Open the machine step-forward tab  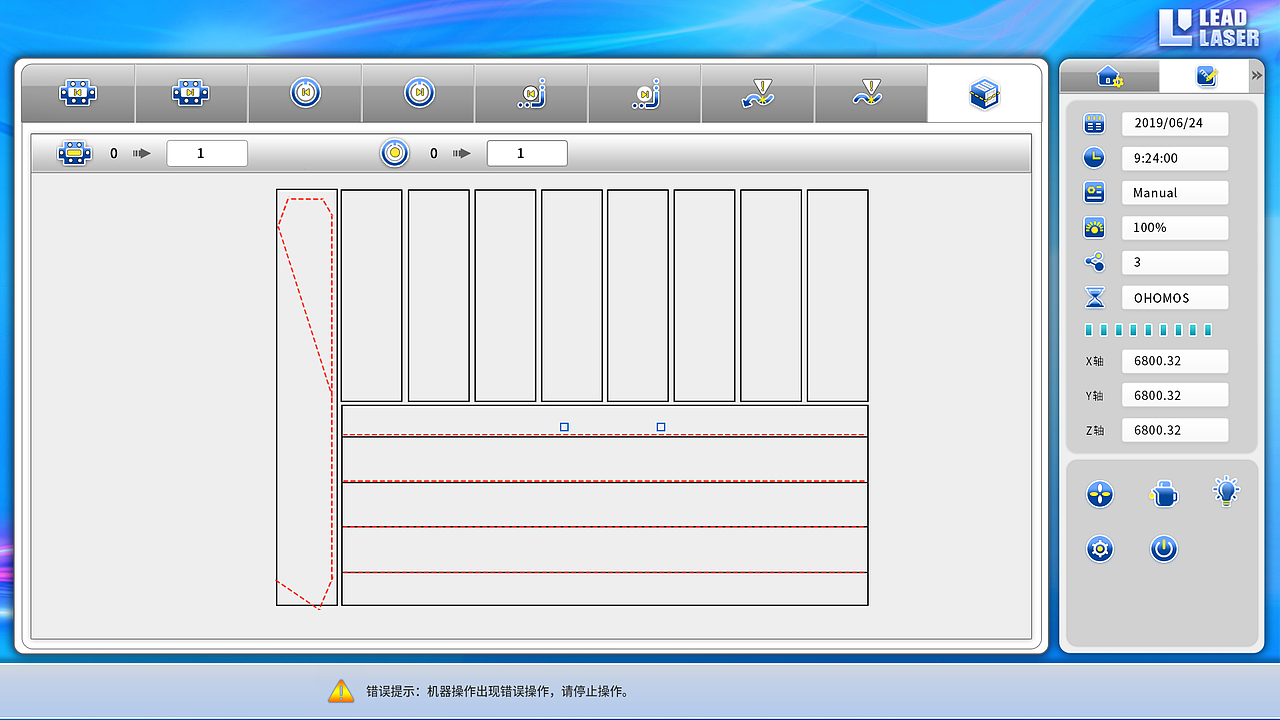point(191,93)
